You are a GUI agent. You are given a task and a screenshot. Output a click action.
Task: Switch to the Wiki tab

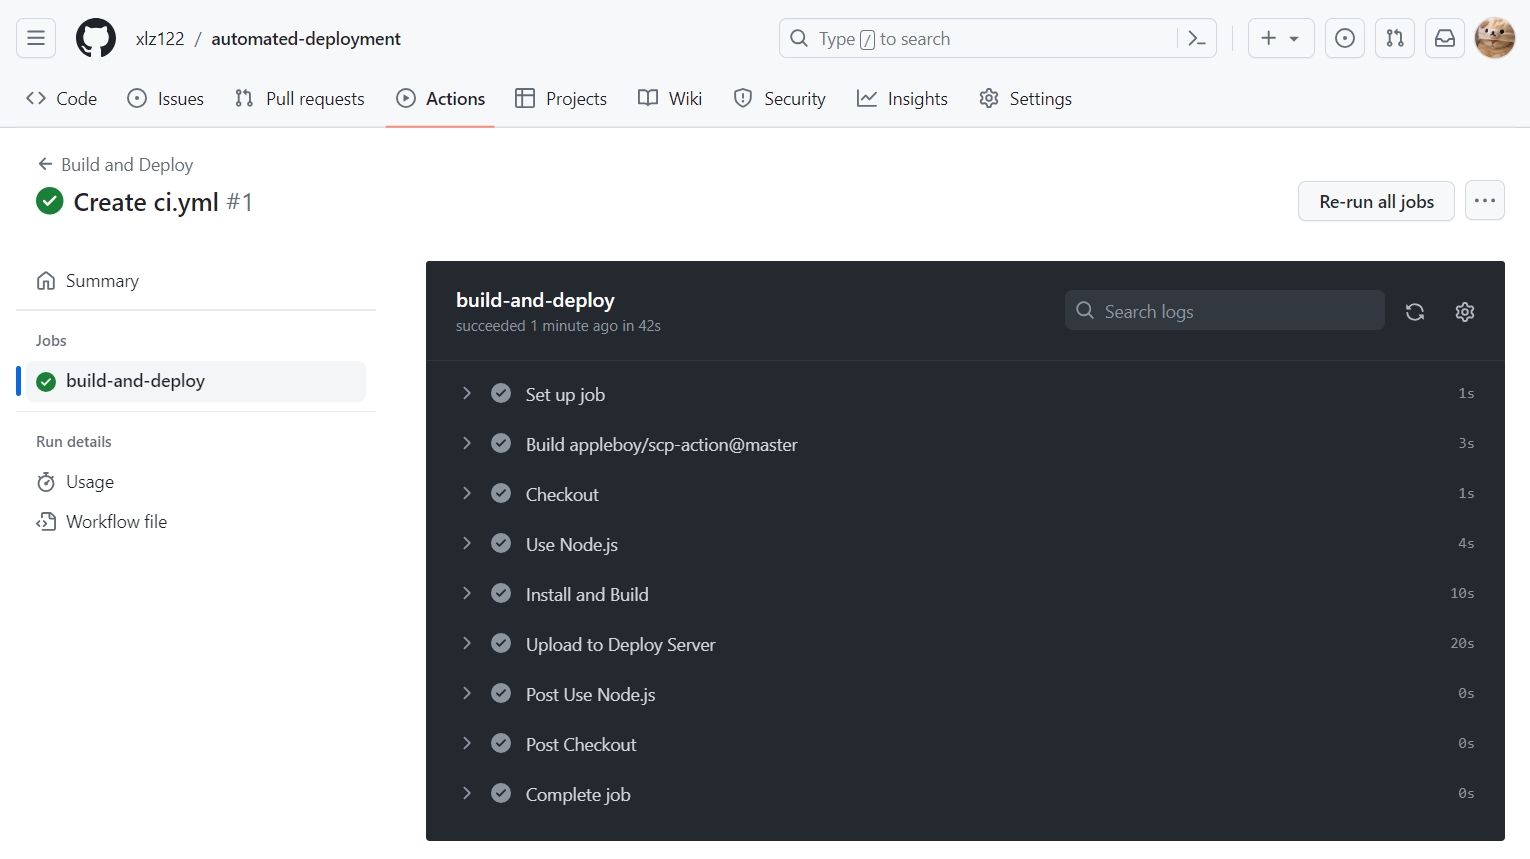click(x=670, y=98)
